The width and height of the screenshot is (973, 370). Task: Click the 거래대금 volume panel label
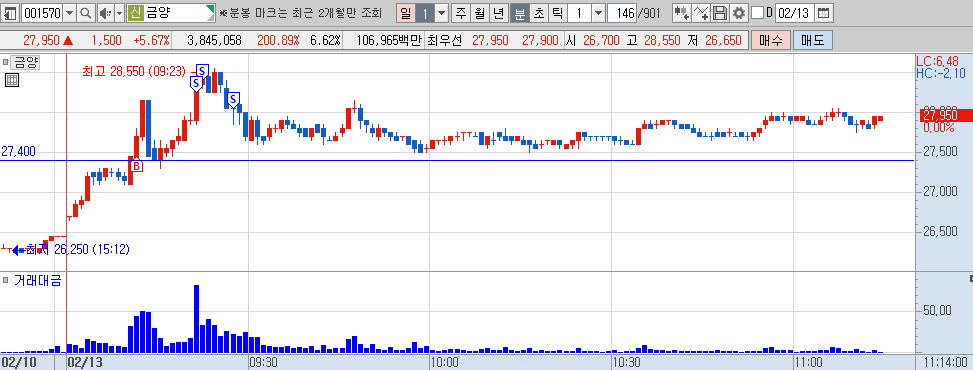[x=37, y=281]
